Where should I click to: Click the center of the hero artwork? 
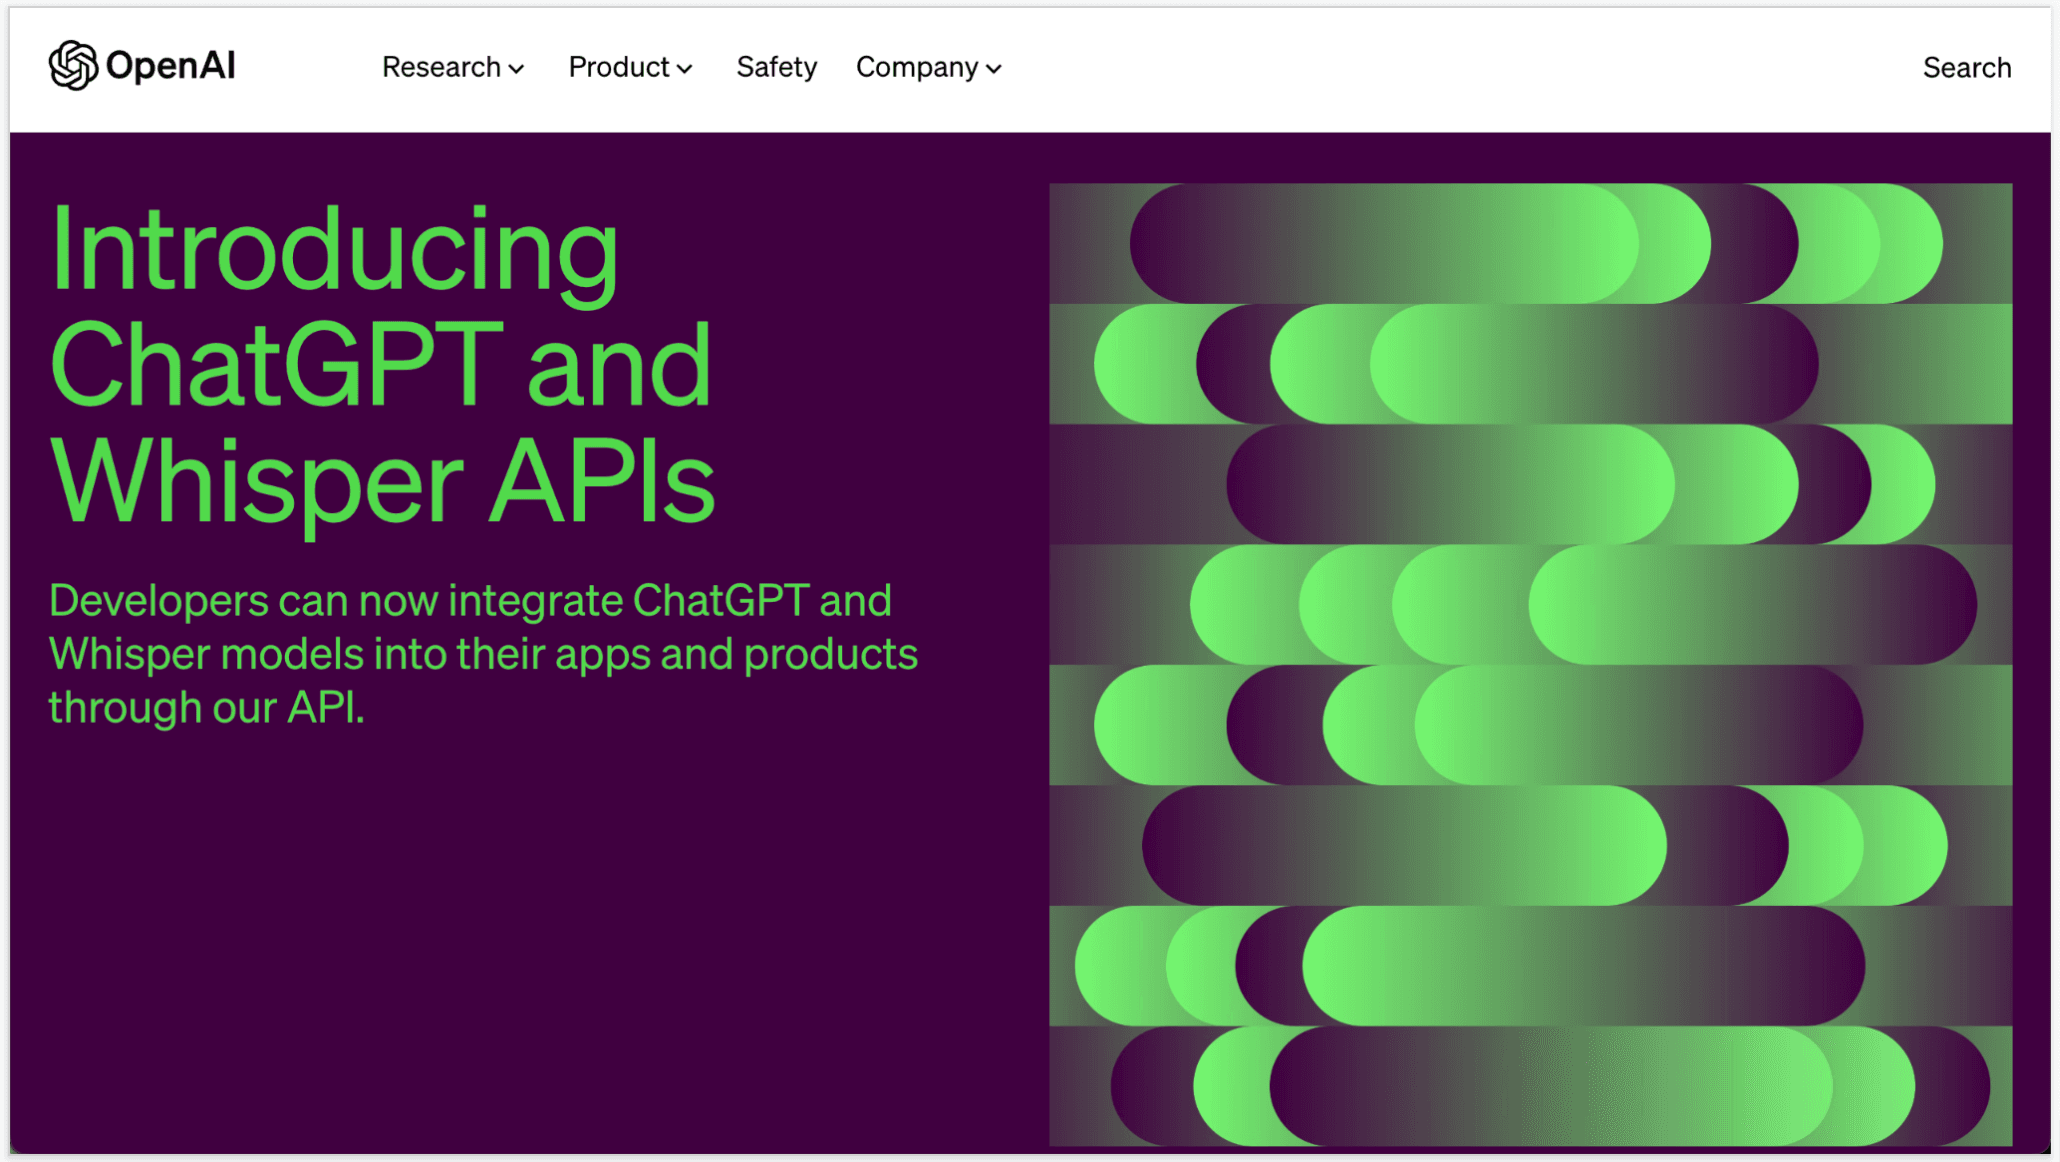coord(1530,664)
